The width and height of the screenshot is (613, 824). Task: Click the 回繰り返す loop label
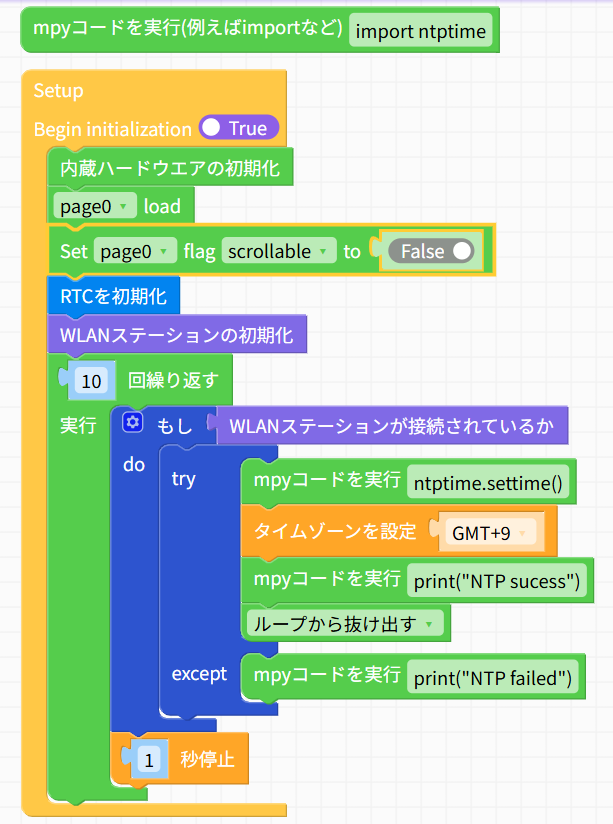(x=173, y=380)
